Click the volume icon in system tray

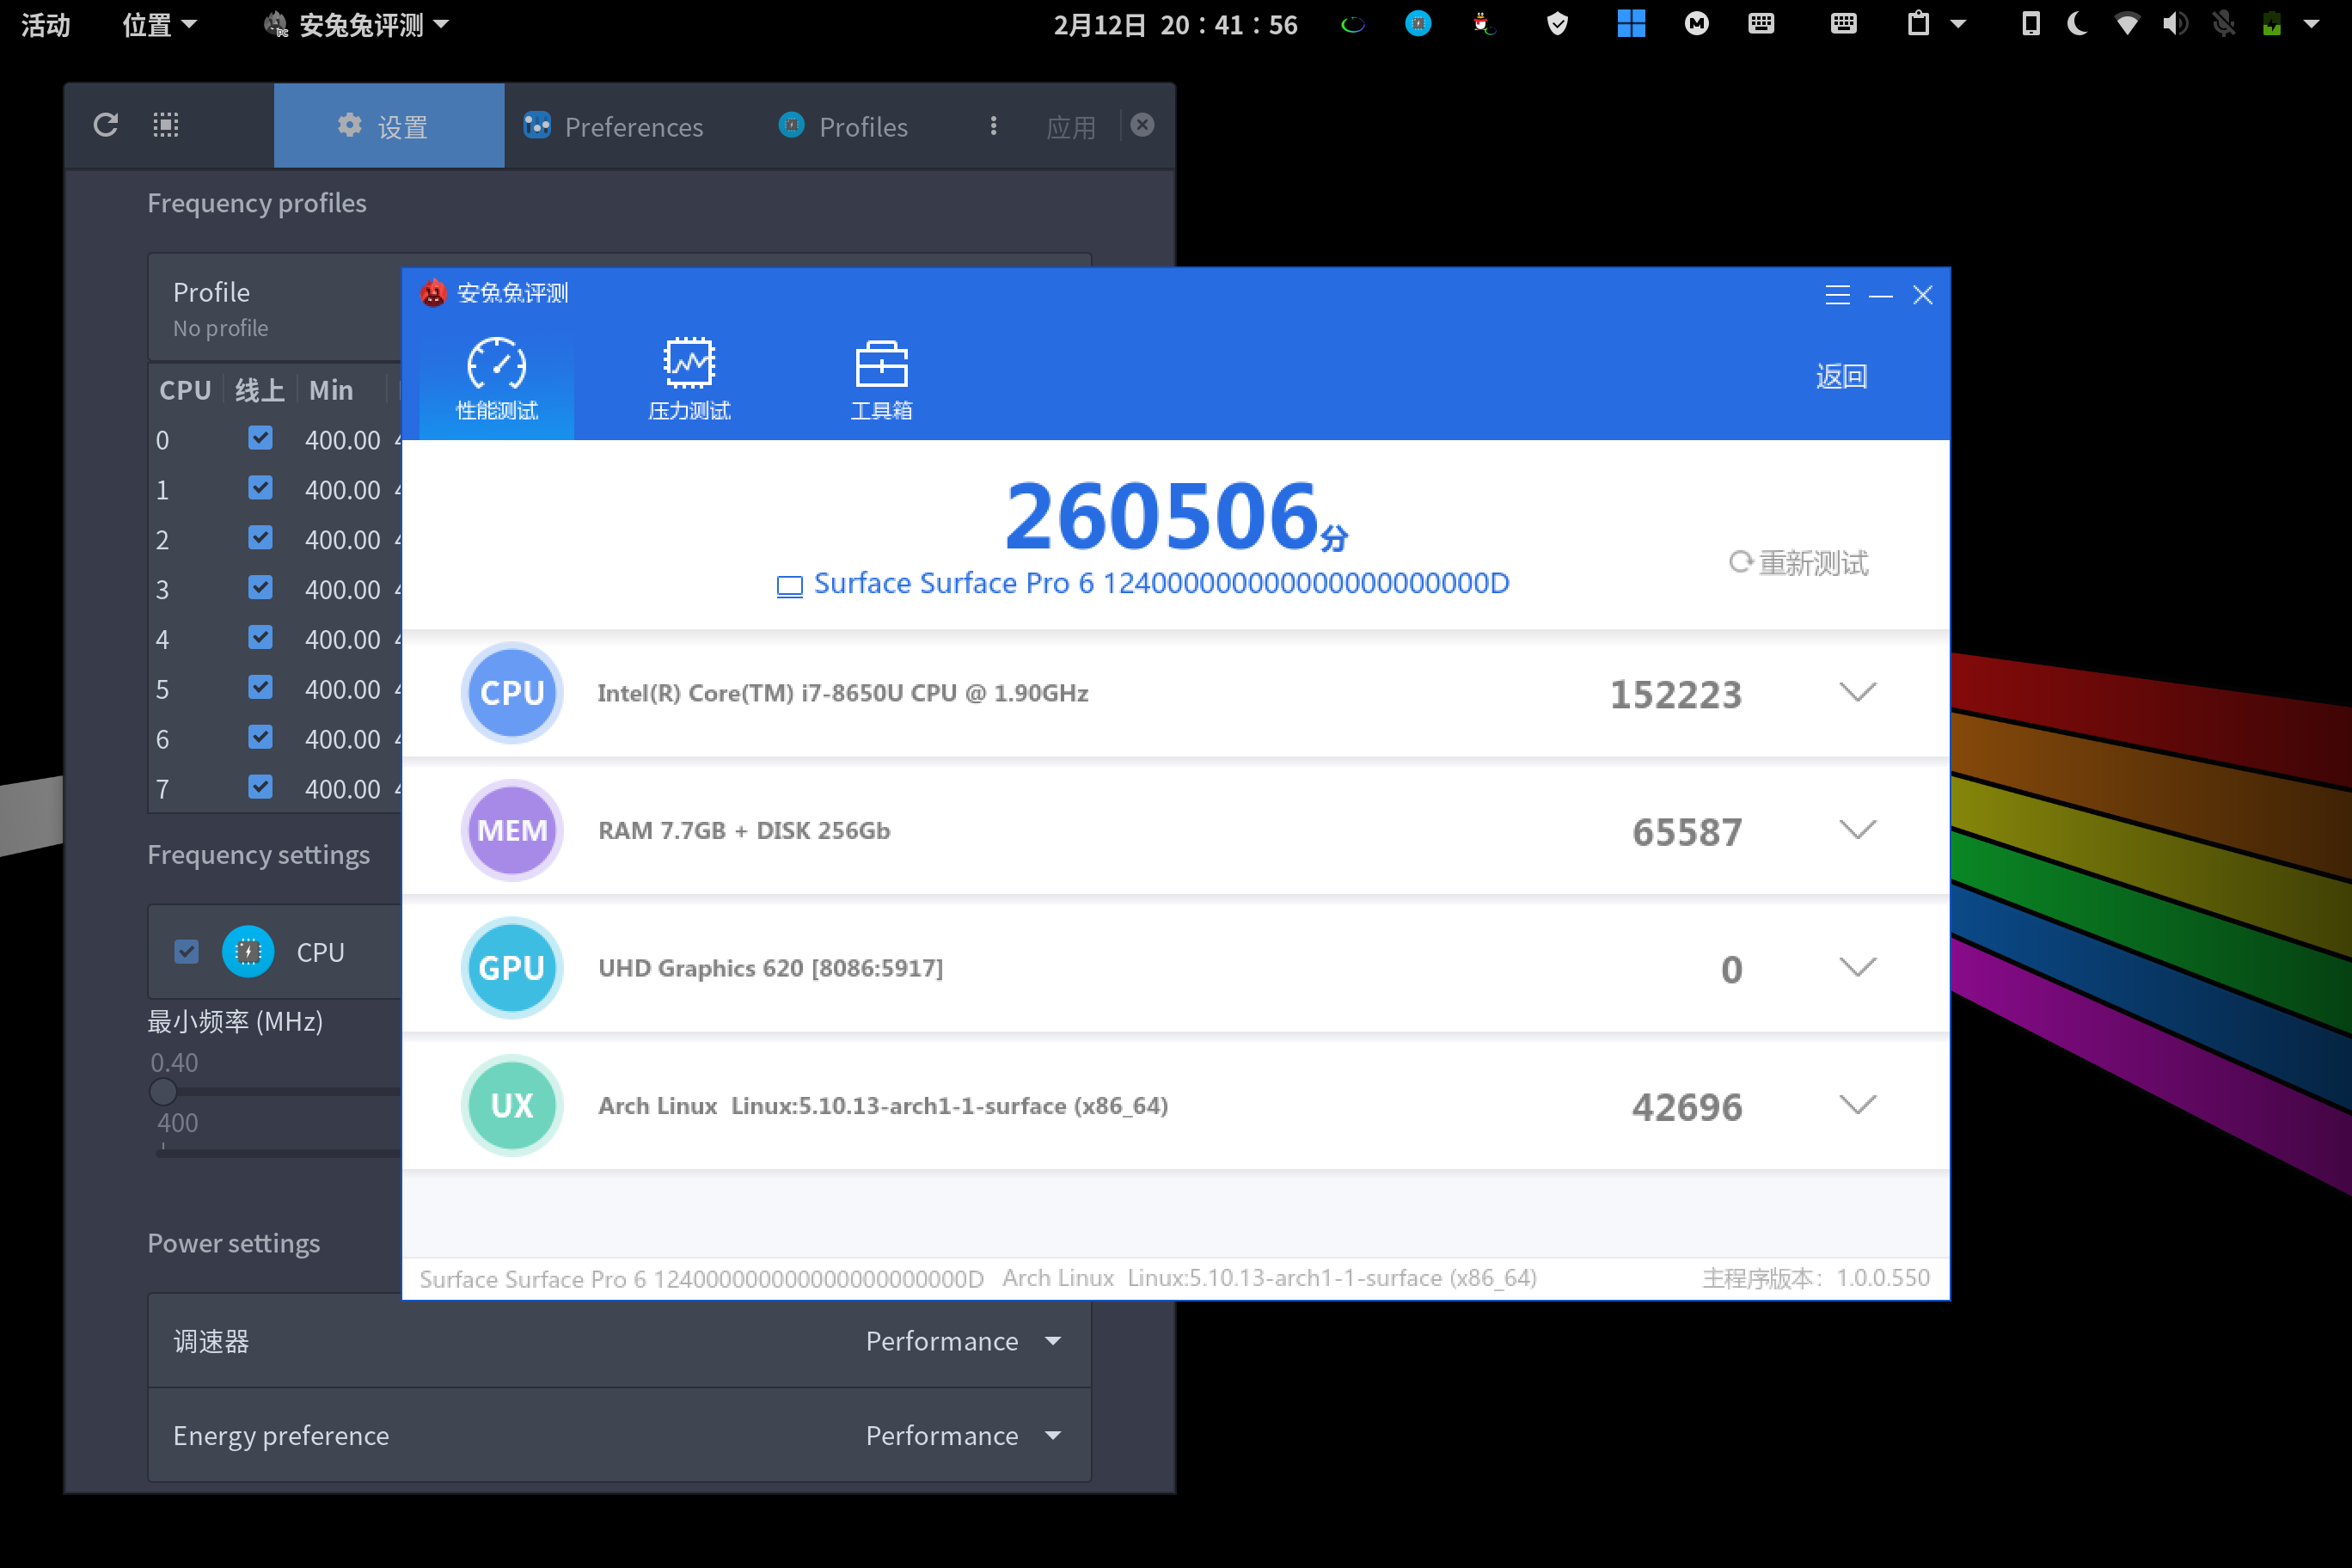pos(2174,24)
